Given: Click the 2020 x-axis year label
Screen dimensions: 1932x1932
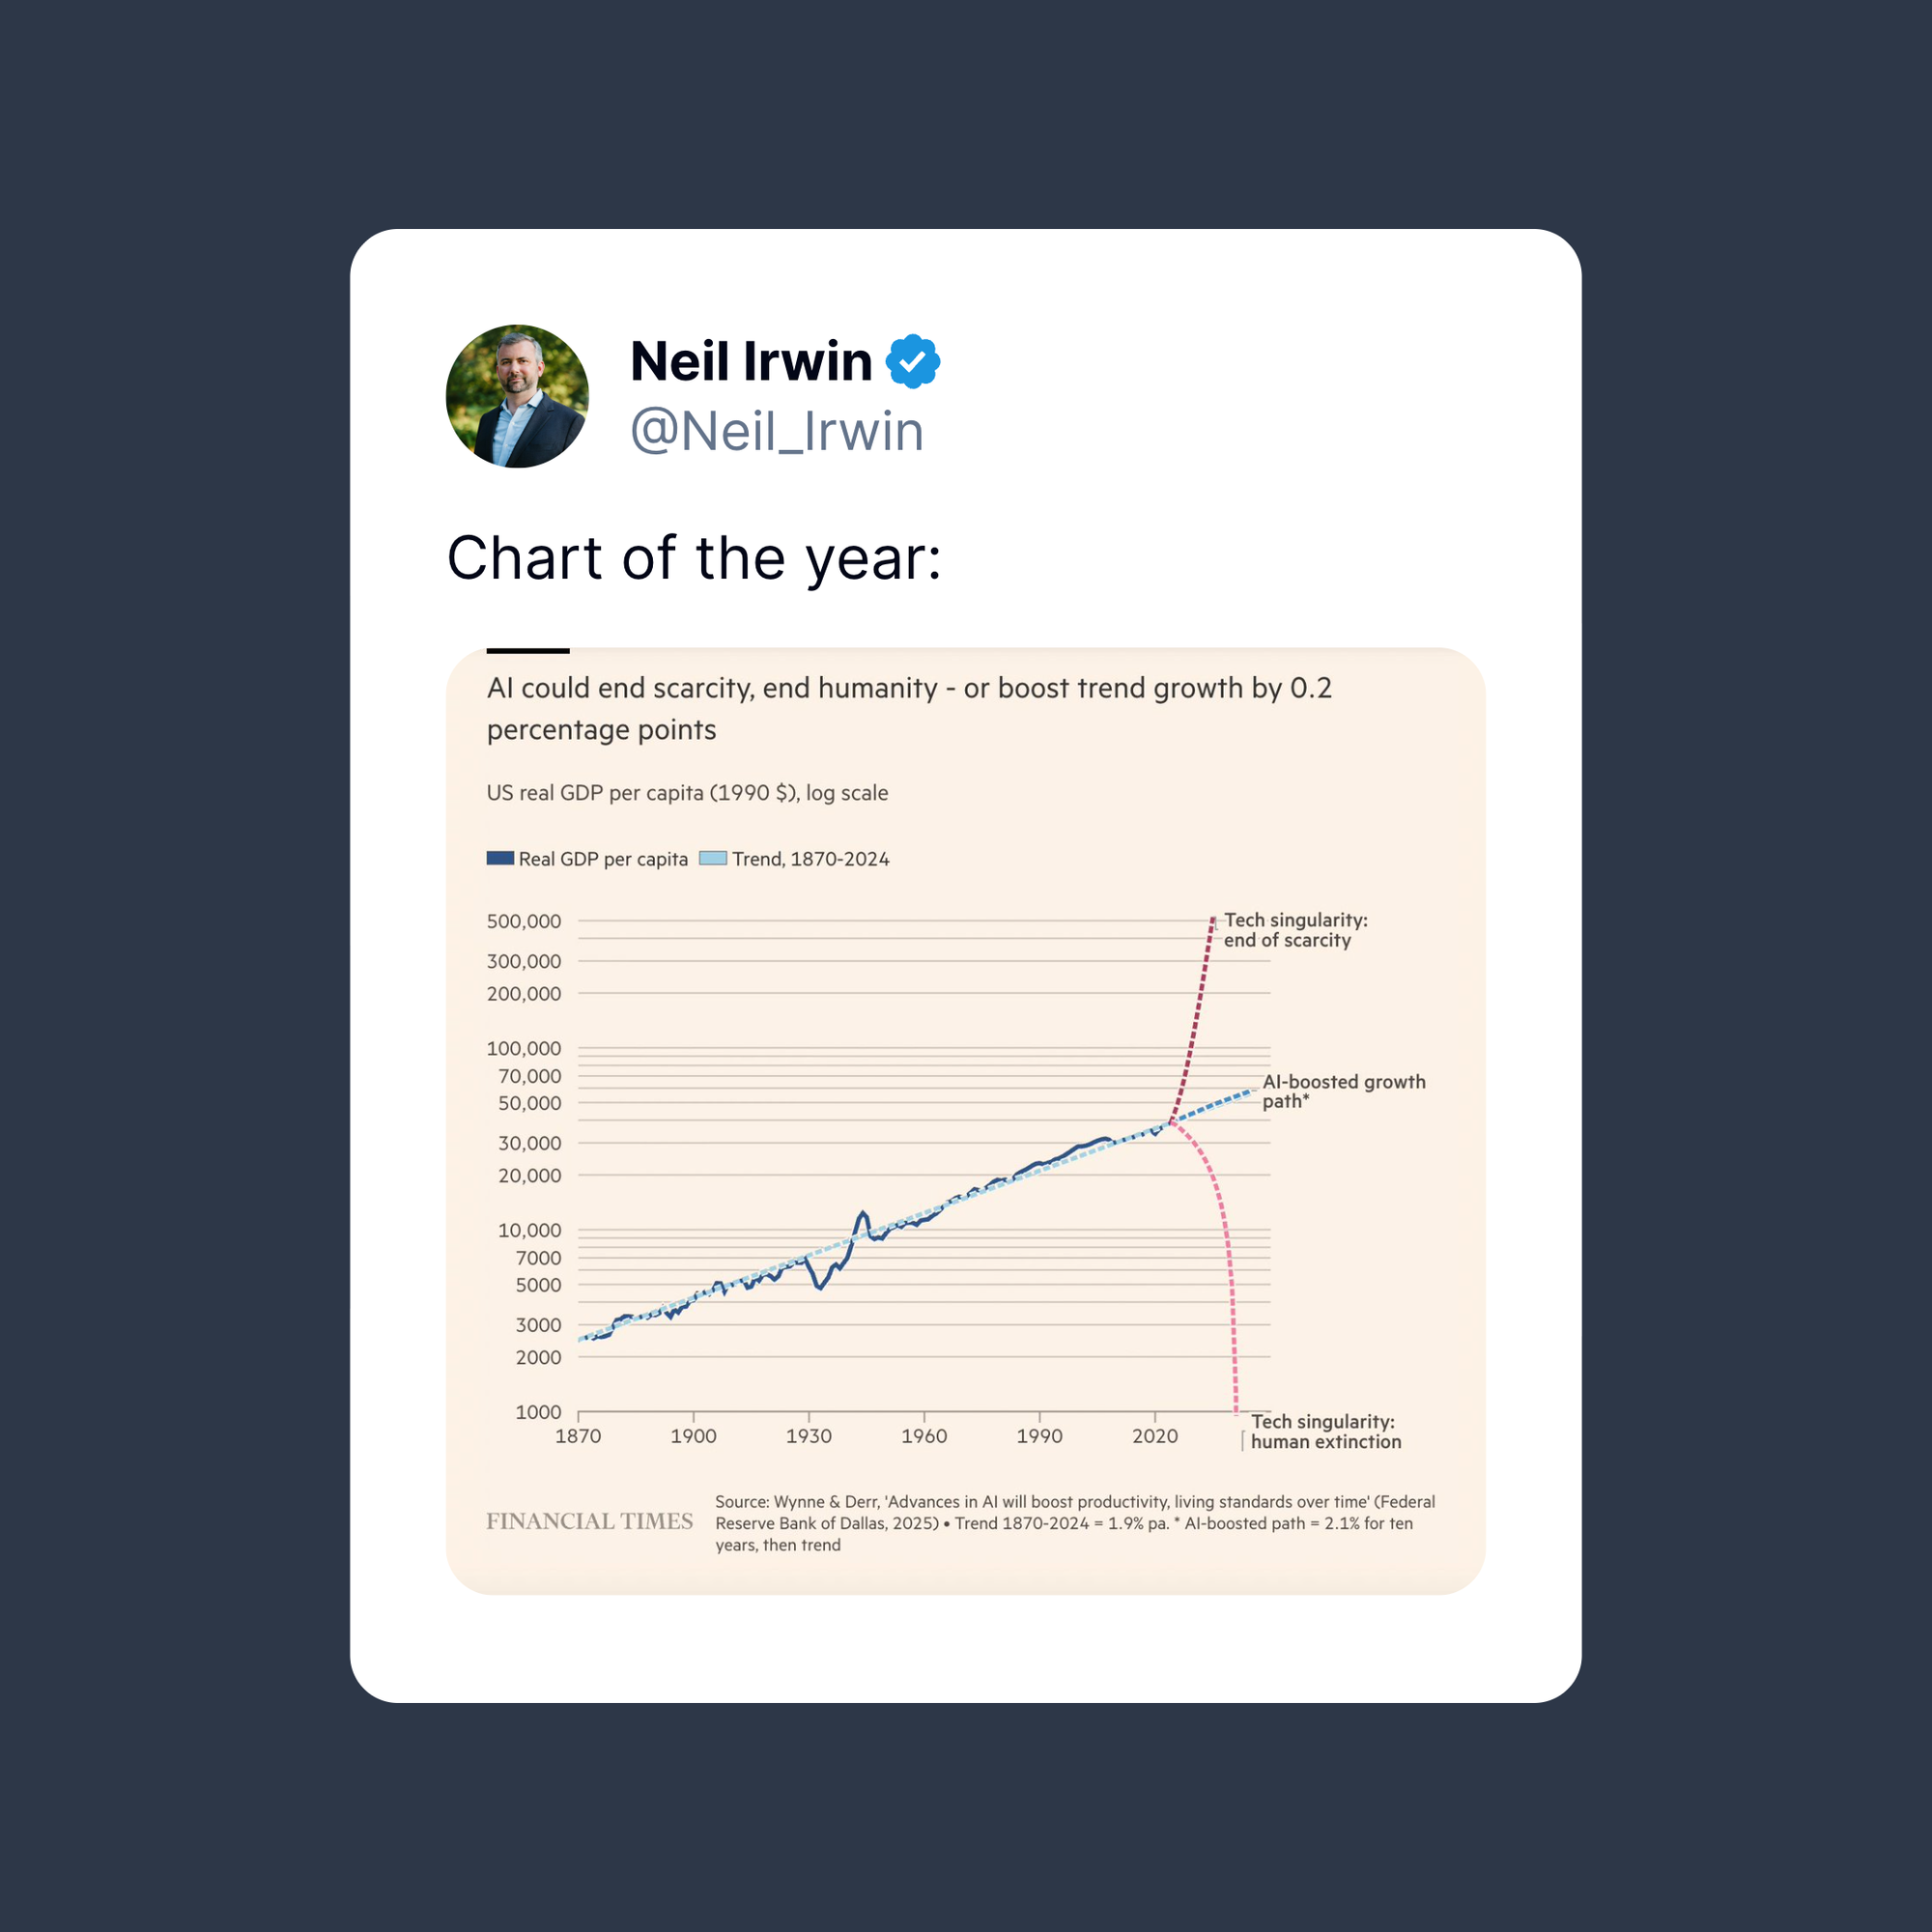Looking at the screenshot, I should coord(1155,1436).
